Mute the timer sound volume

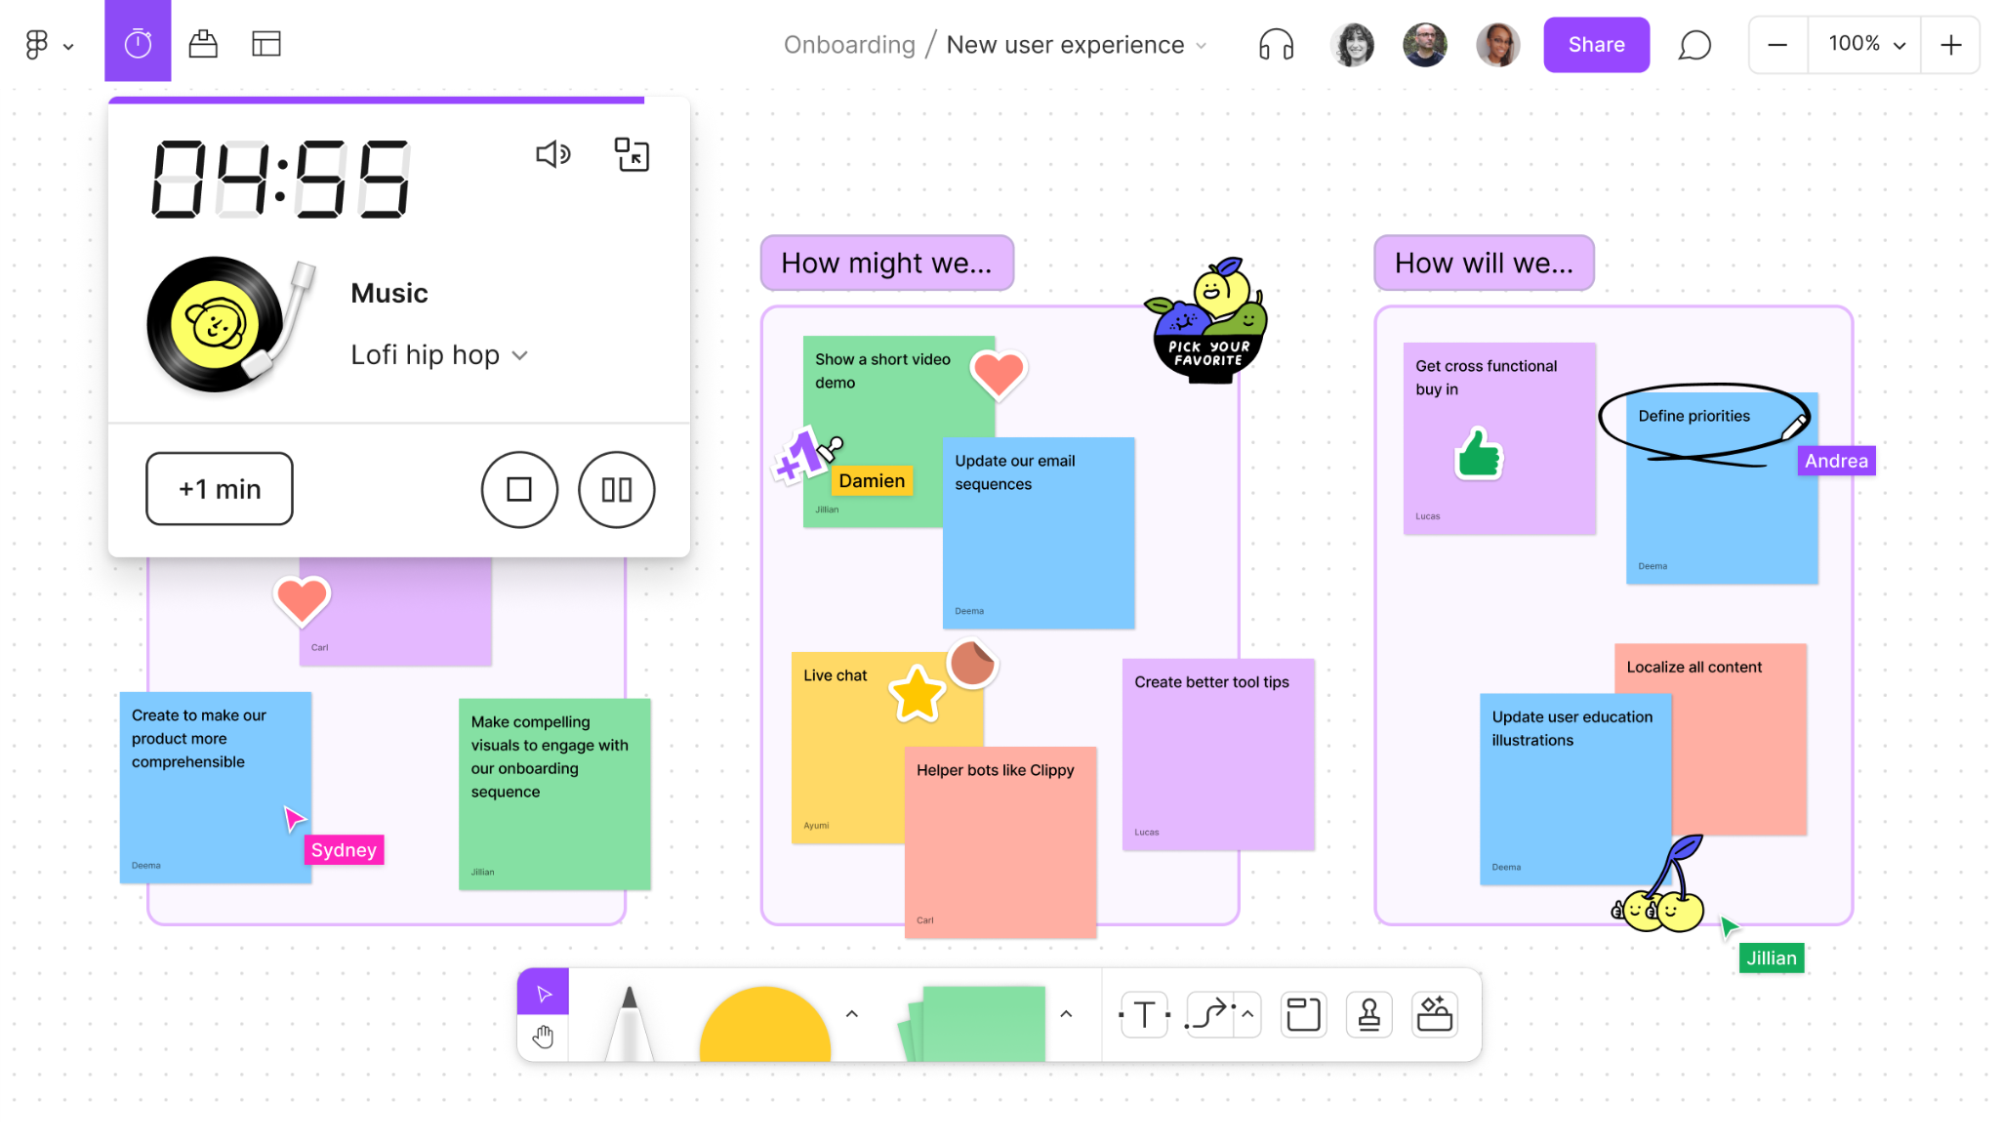coord(552,154)
